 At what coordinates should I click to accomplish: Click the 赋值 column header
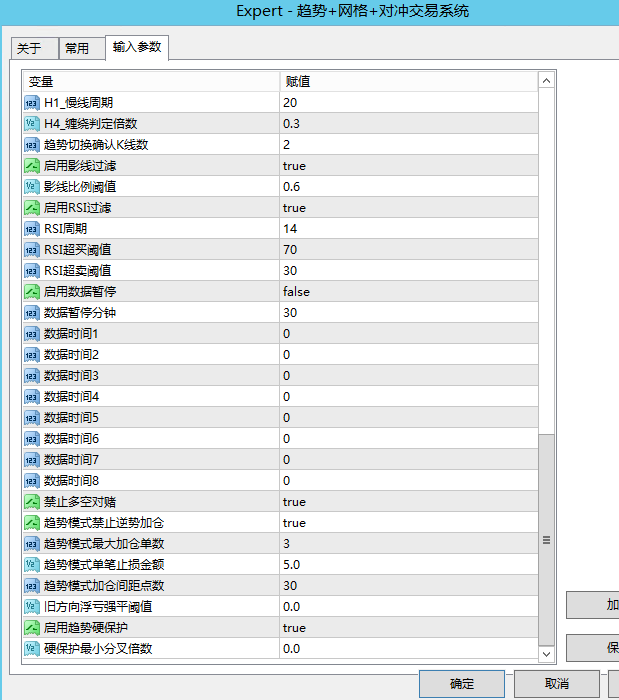(x=409, y=82)
